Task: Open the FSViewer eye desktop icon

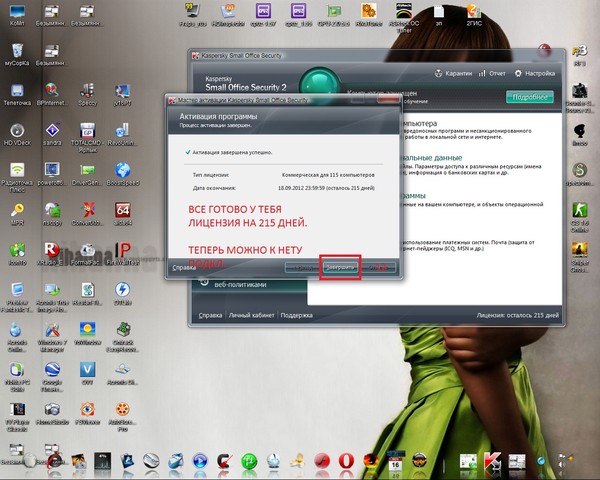Action: 88,413
